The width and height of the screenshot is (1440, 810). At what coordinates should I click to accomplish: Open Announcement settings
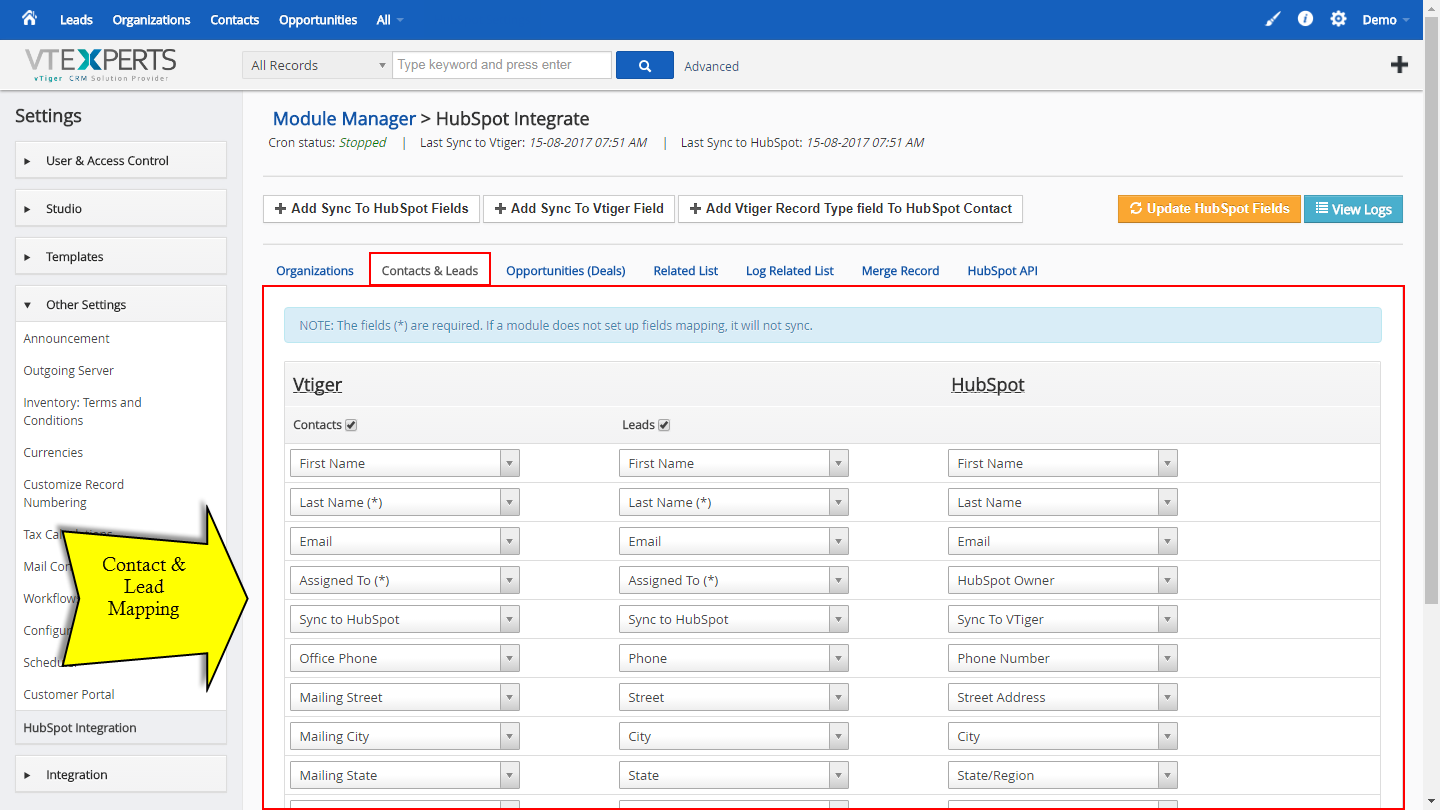67,338
